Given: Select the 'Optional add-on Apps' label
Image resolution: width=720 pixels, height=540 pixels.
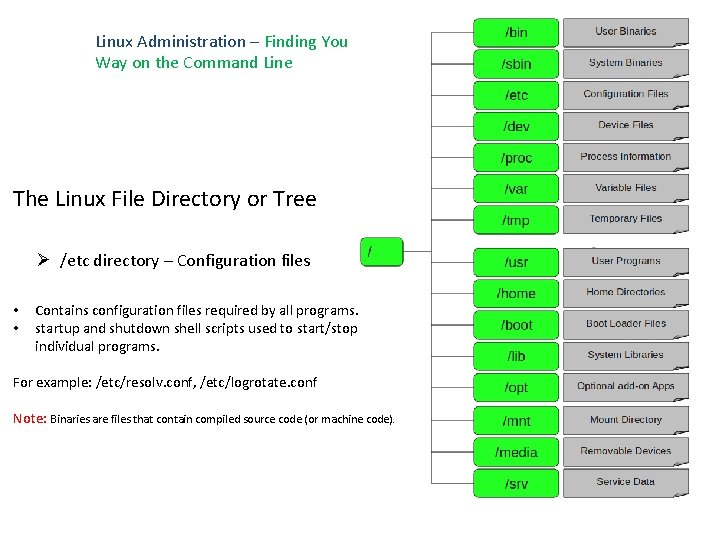Looking at the screenshot, I should click(626, 386).
